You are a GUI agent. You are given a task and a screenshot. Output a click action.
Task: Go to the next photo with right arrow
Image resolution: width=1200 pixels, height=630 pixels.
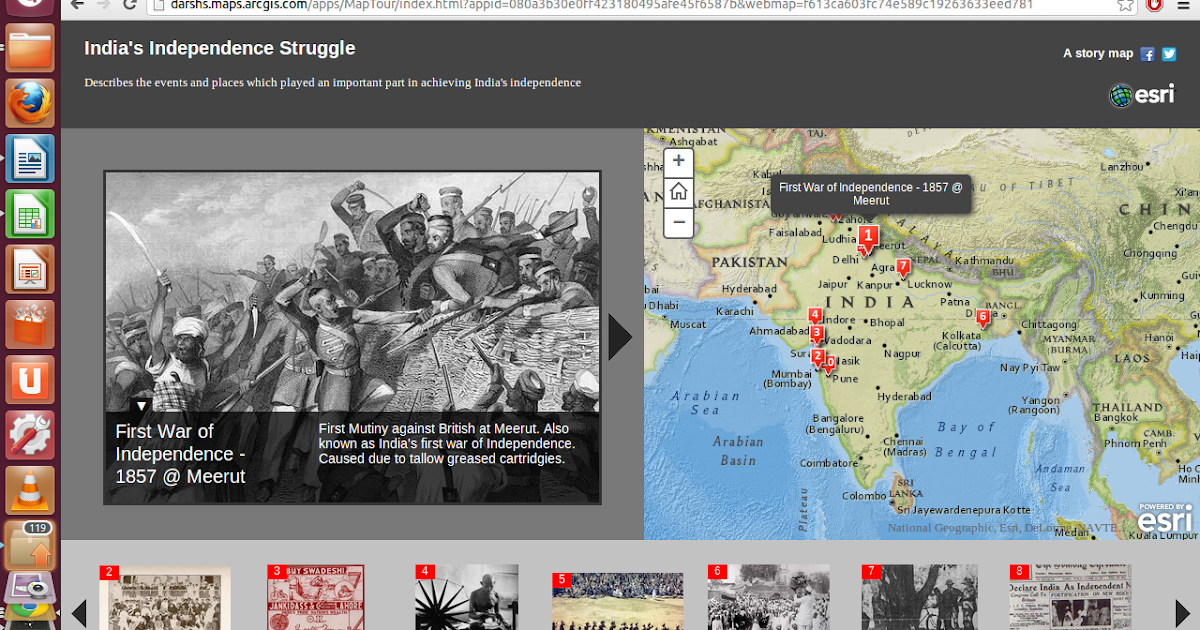click(620, 337)
